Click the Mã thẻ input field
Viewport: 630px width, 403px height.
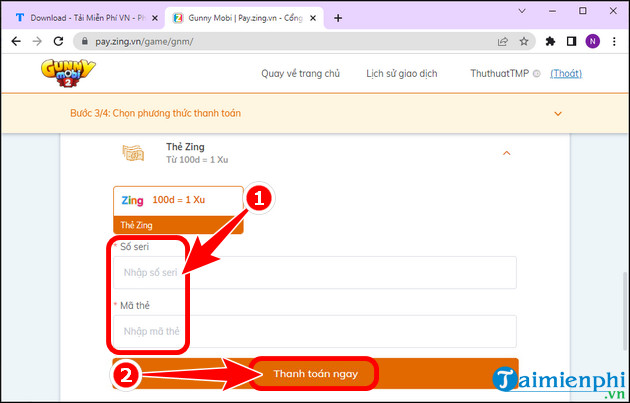315,331
